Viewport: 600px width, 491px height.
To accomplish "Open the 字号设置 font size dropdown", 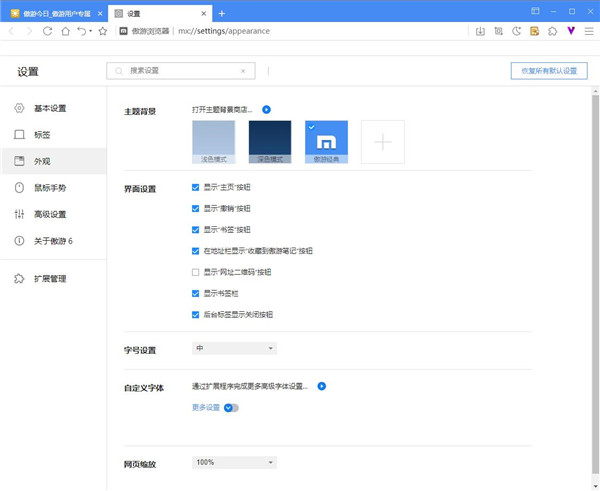I will (234, 348).
